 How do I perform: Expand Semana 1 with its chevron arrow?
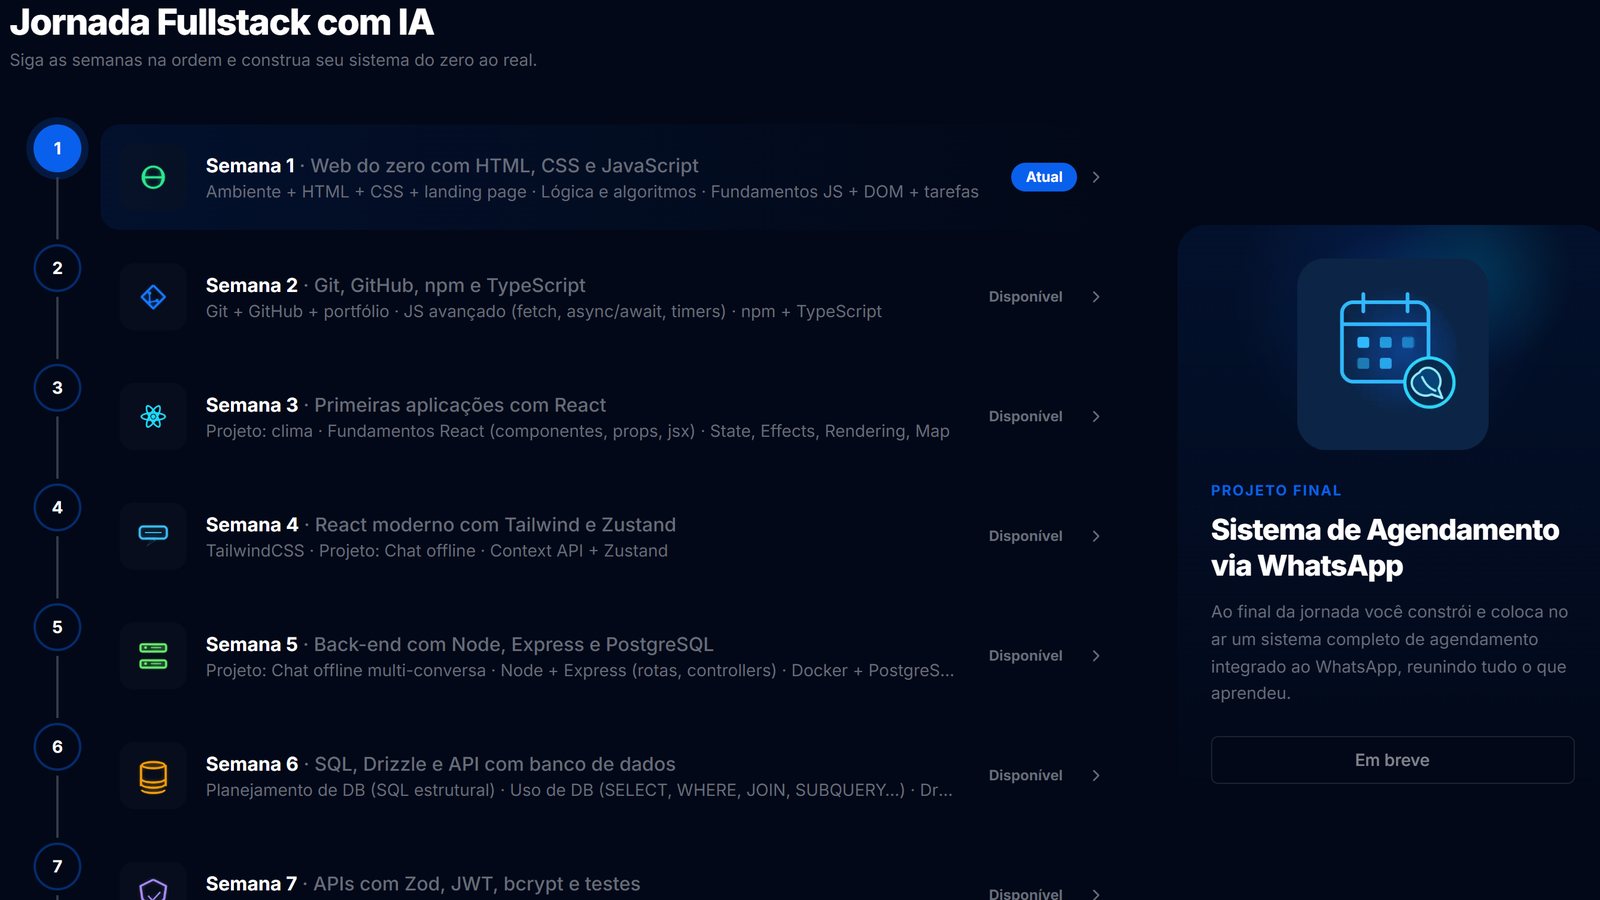coord(1096,177)
